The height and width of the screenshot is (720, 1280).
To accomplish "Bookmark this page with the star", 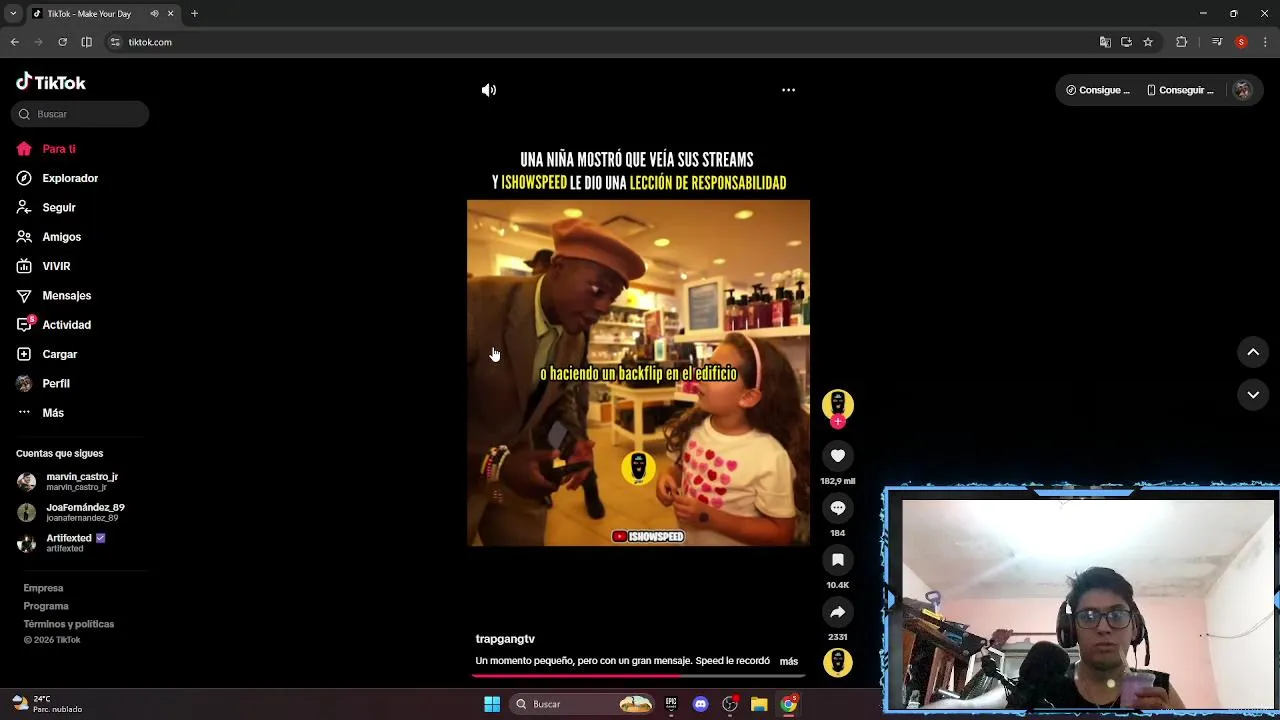I will (1148, 42).
